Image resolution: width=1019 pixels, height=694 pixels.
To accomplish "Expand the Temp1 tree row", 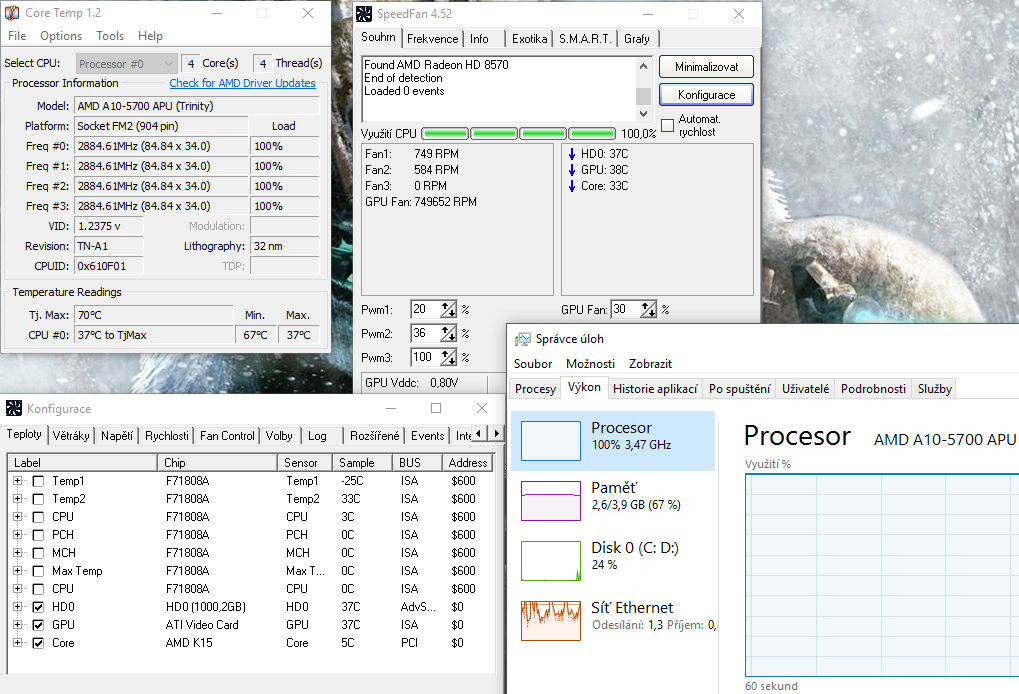I will click(17, 481).
